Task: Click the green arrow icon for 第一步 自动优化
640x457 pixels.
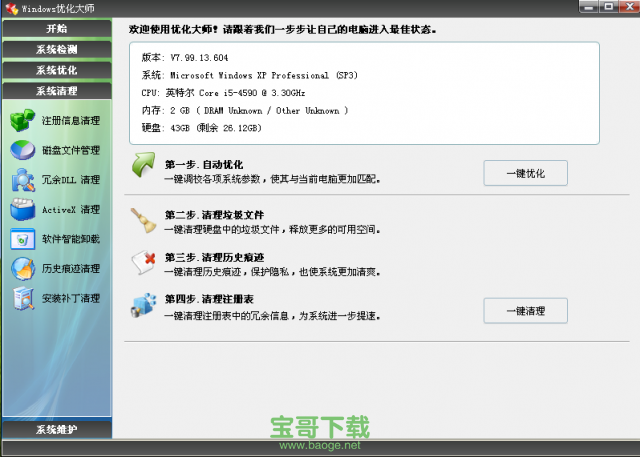Action: click(x=143, y=165)
